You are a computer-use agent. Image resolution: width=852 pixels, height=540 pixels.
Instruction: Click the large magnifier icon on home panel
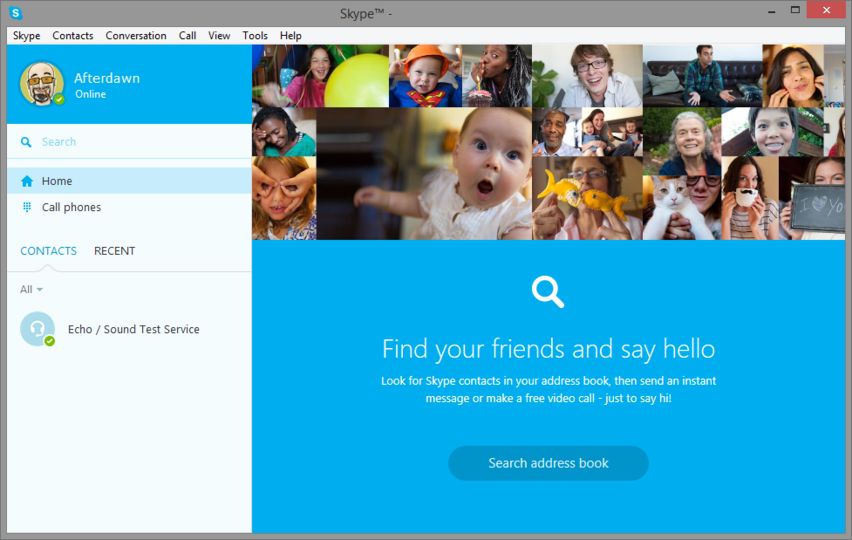548,292
